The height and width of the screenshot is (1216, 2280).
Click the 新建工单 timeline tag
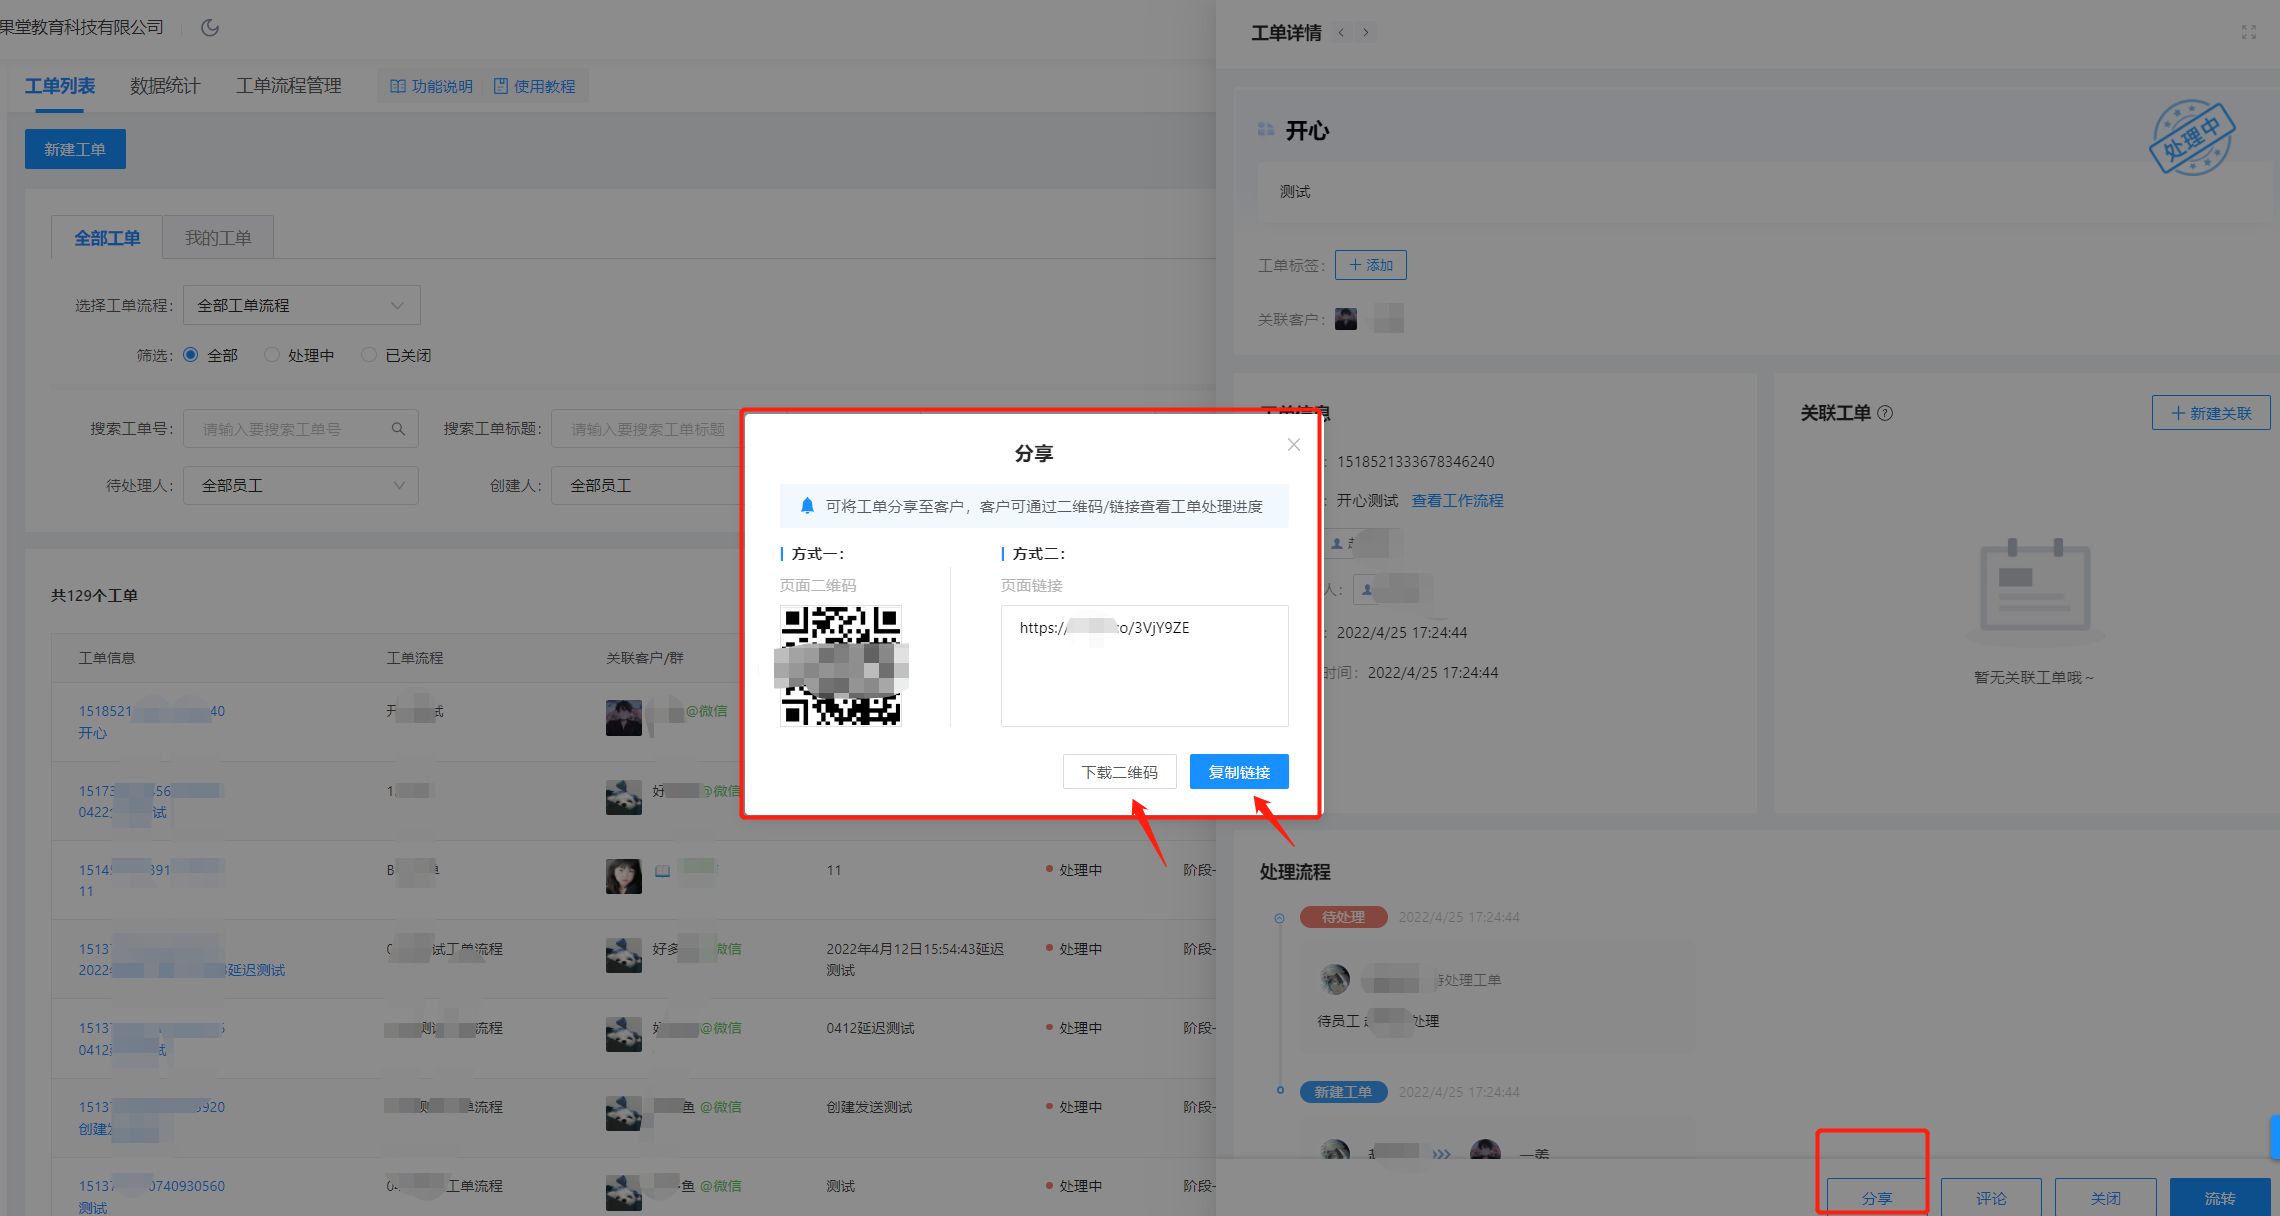pyautogui.click(x=1343, y=1092)
